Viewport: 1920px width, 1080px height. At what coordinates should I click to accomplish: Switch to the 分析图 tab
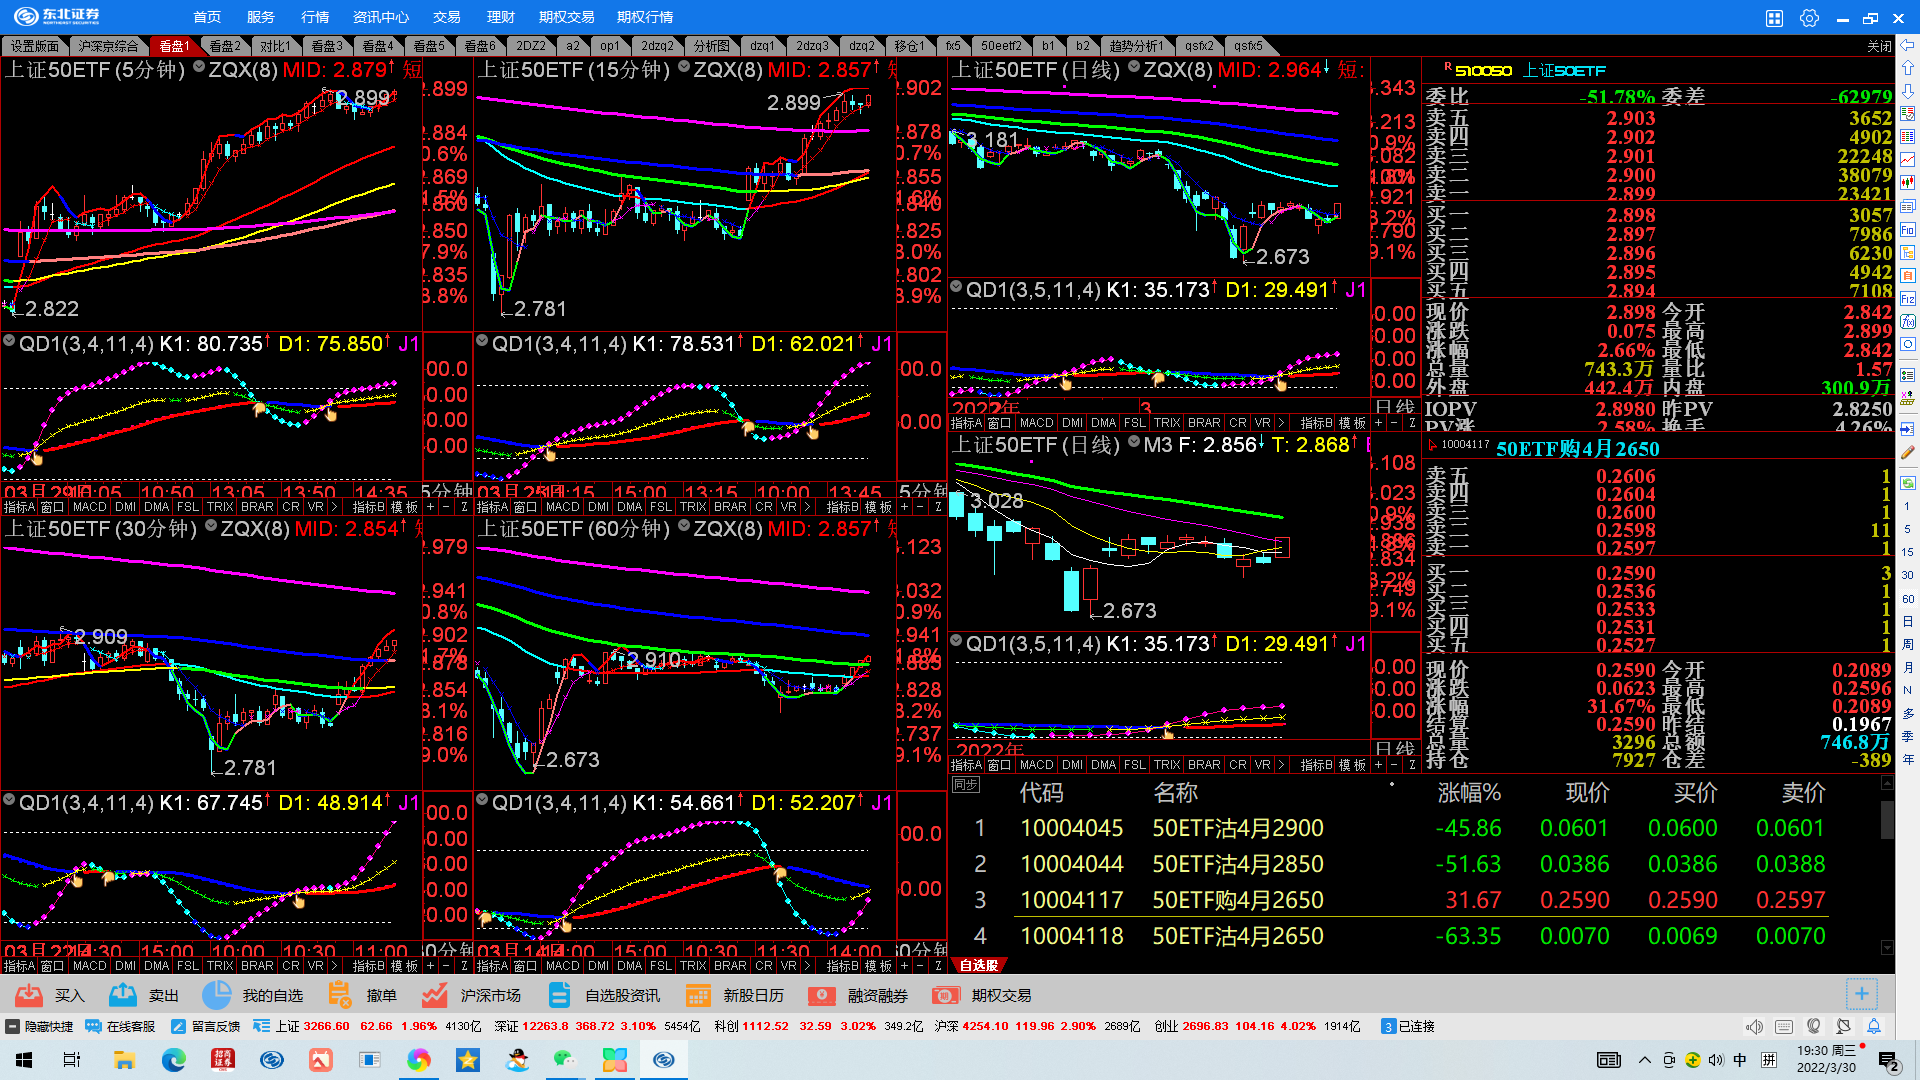point(711,46)
